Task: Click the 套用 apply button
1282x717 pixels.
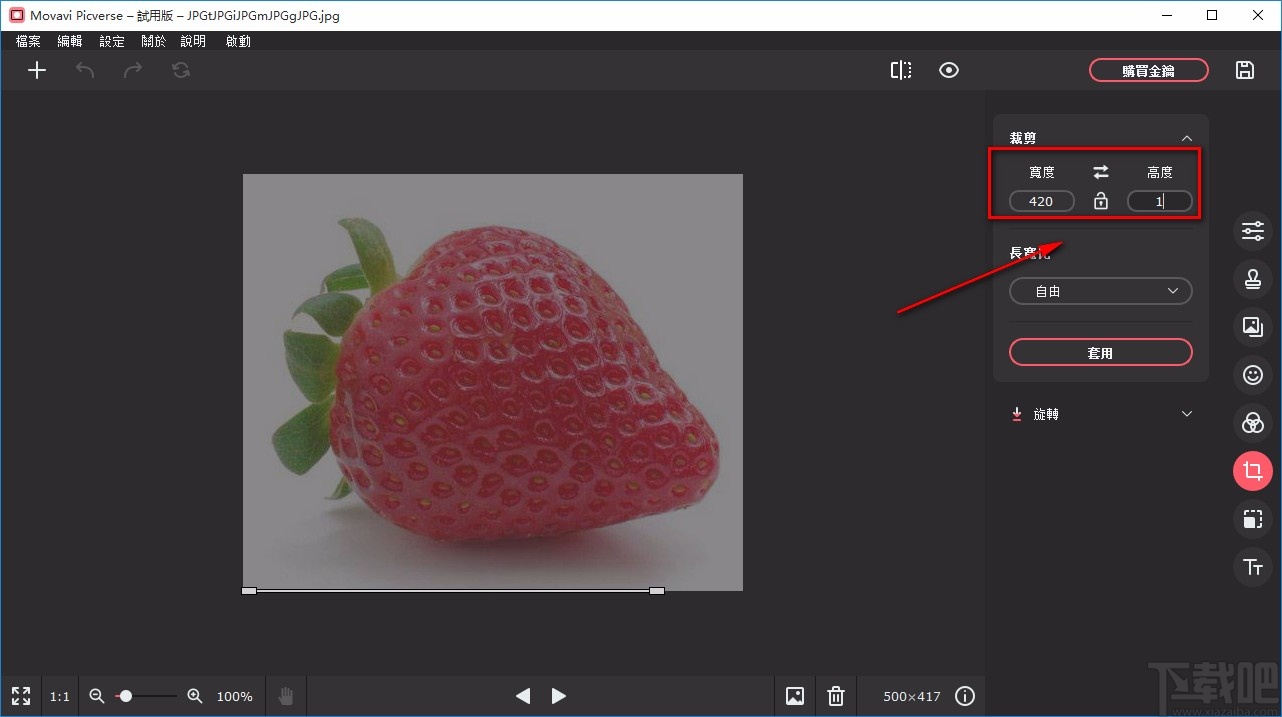Action: pyautogui.click(x=1100, y=352)
